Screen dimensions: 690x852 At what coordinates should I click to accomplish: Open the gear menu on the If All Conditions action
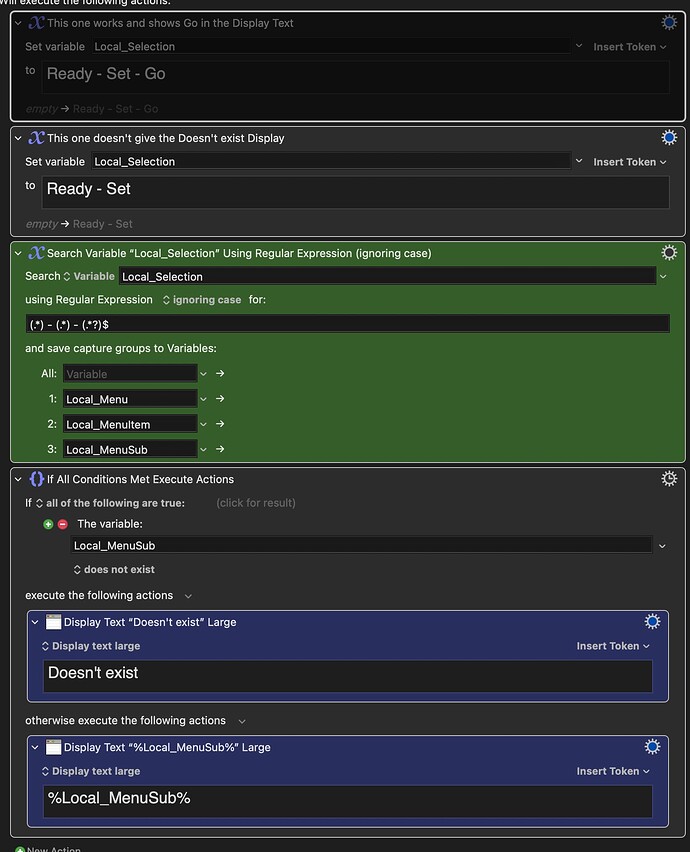[669, 478]
